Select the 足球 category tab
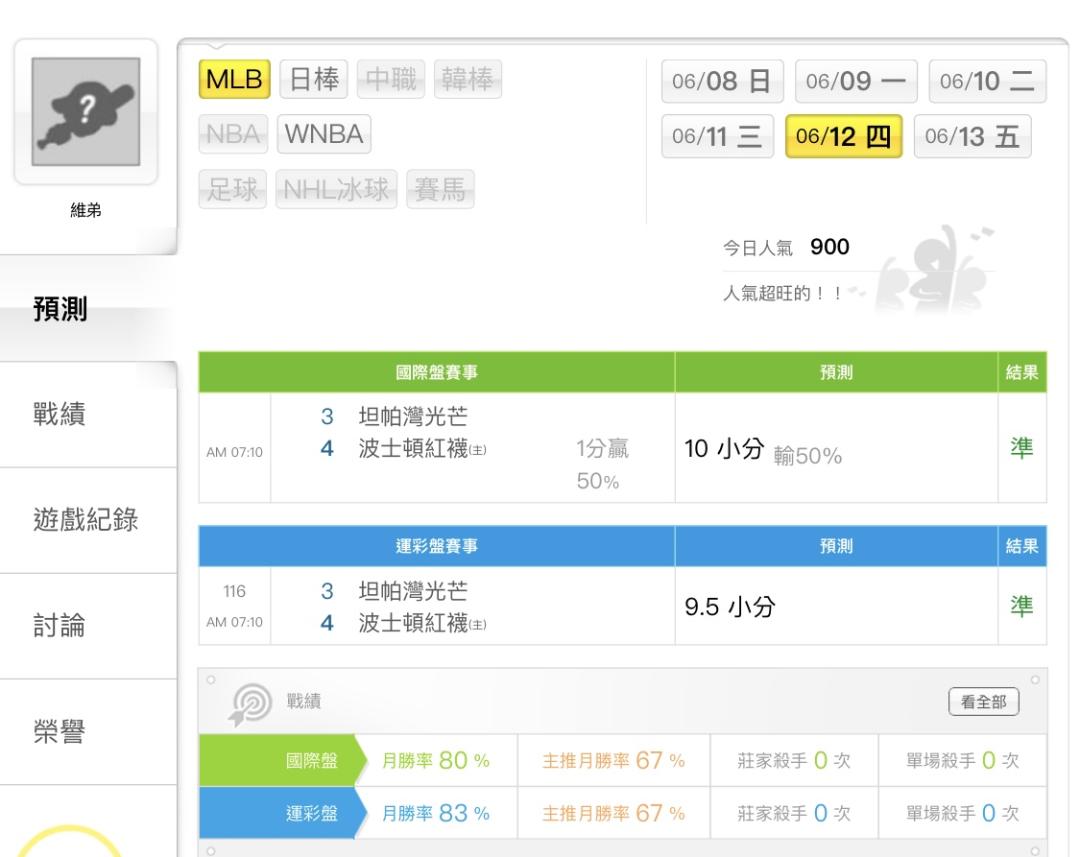 233,189
